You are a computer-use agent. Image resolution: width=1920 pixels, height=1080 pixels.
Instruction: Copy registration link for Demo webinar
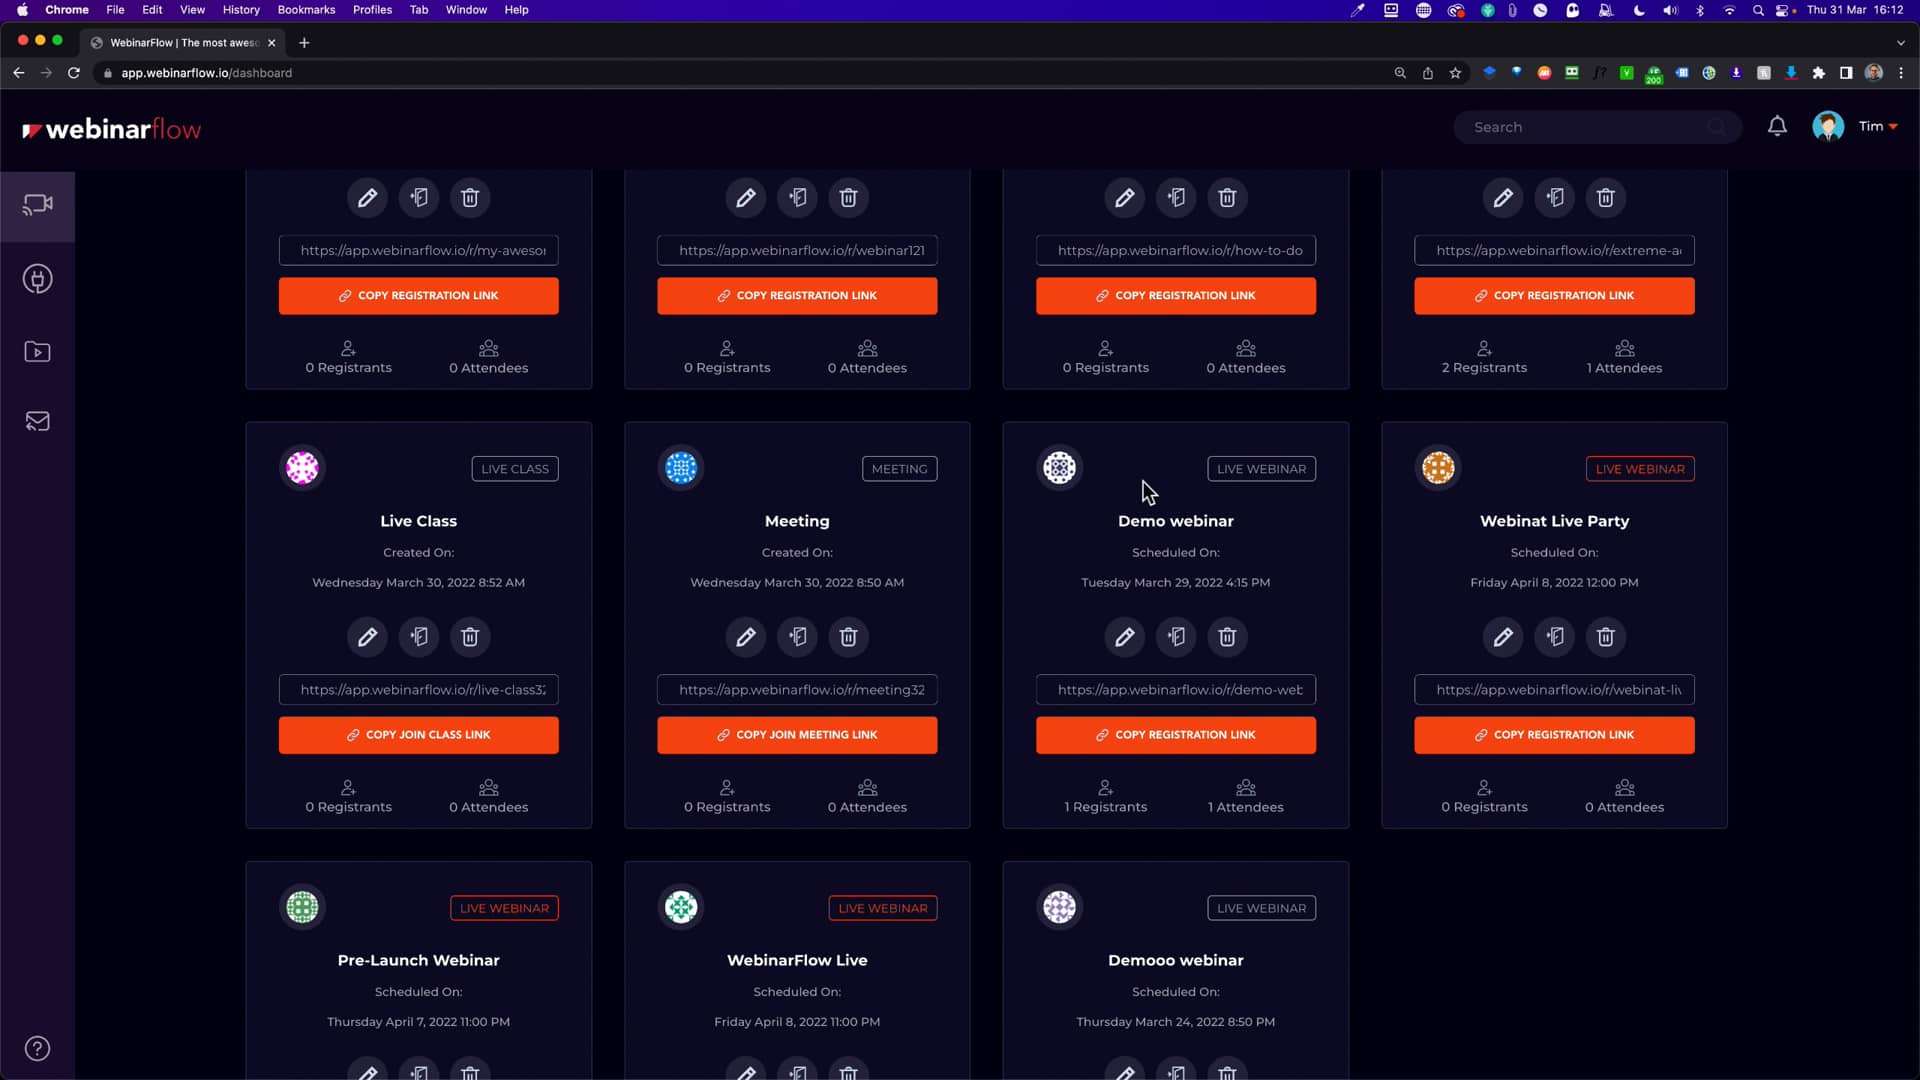click(1174, 735)
